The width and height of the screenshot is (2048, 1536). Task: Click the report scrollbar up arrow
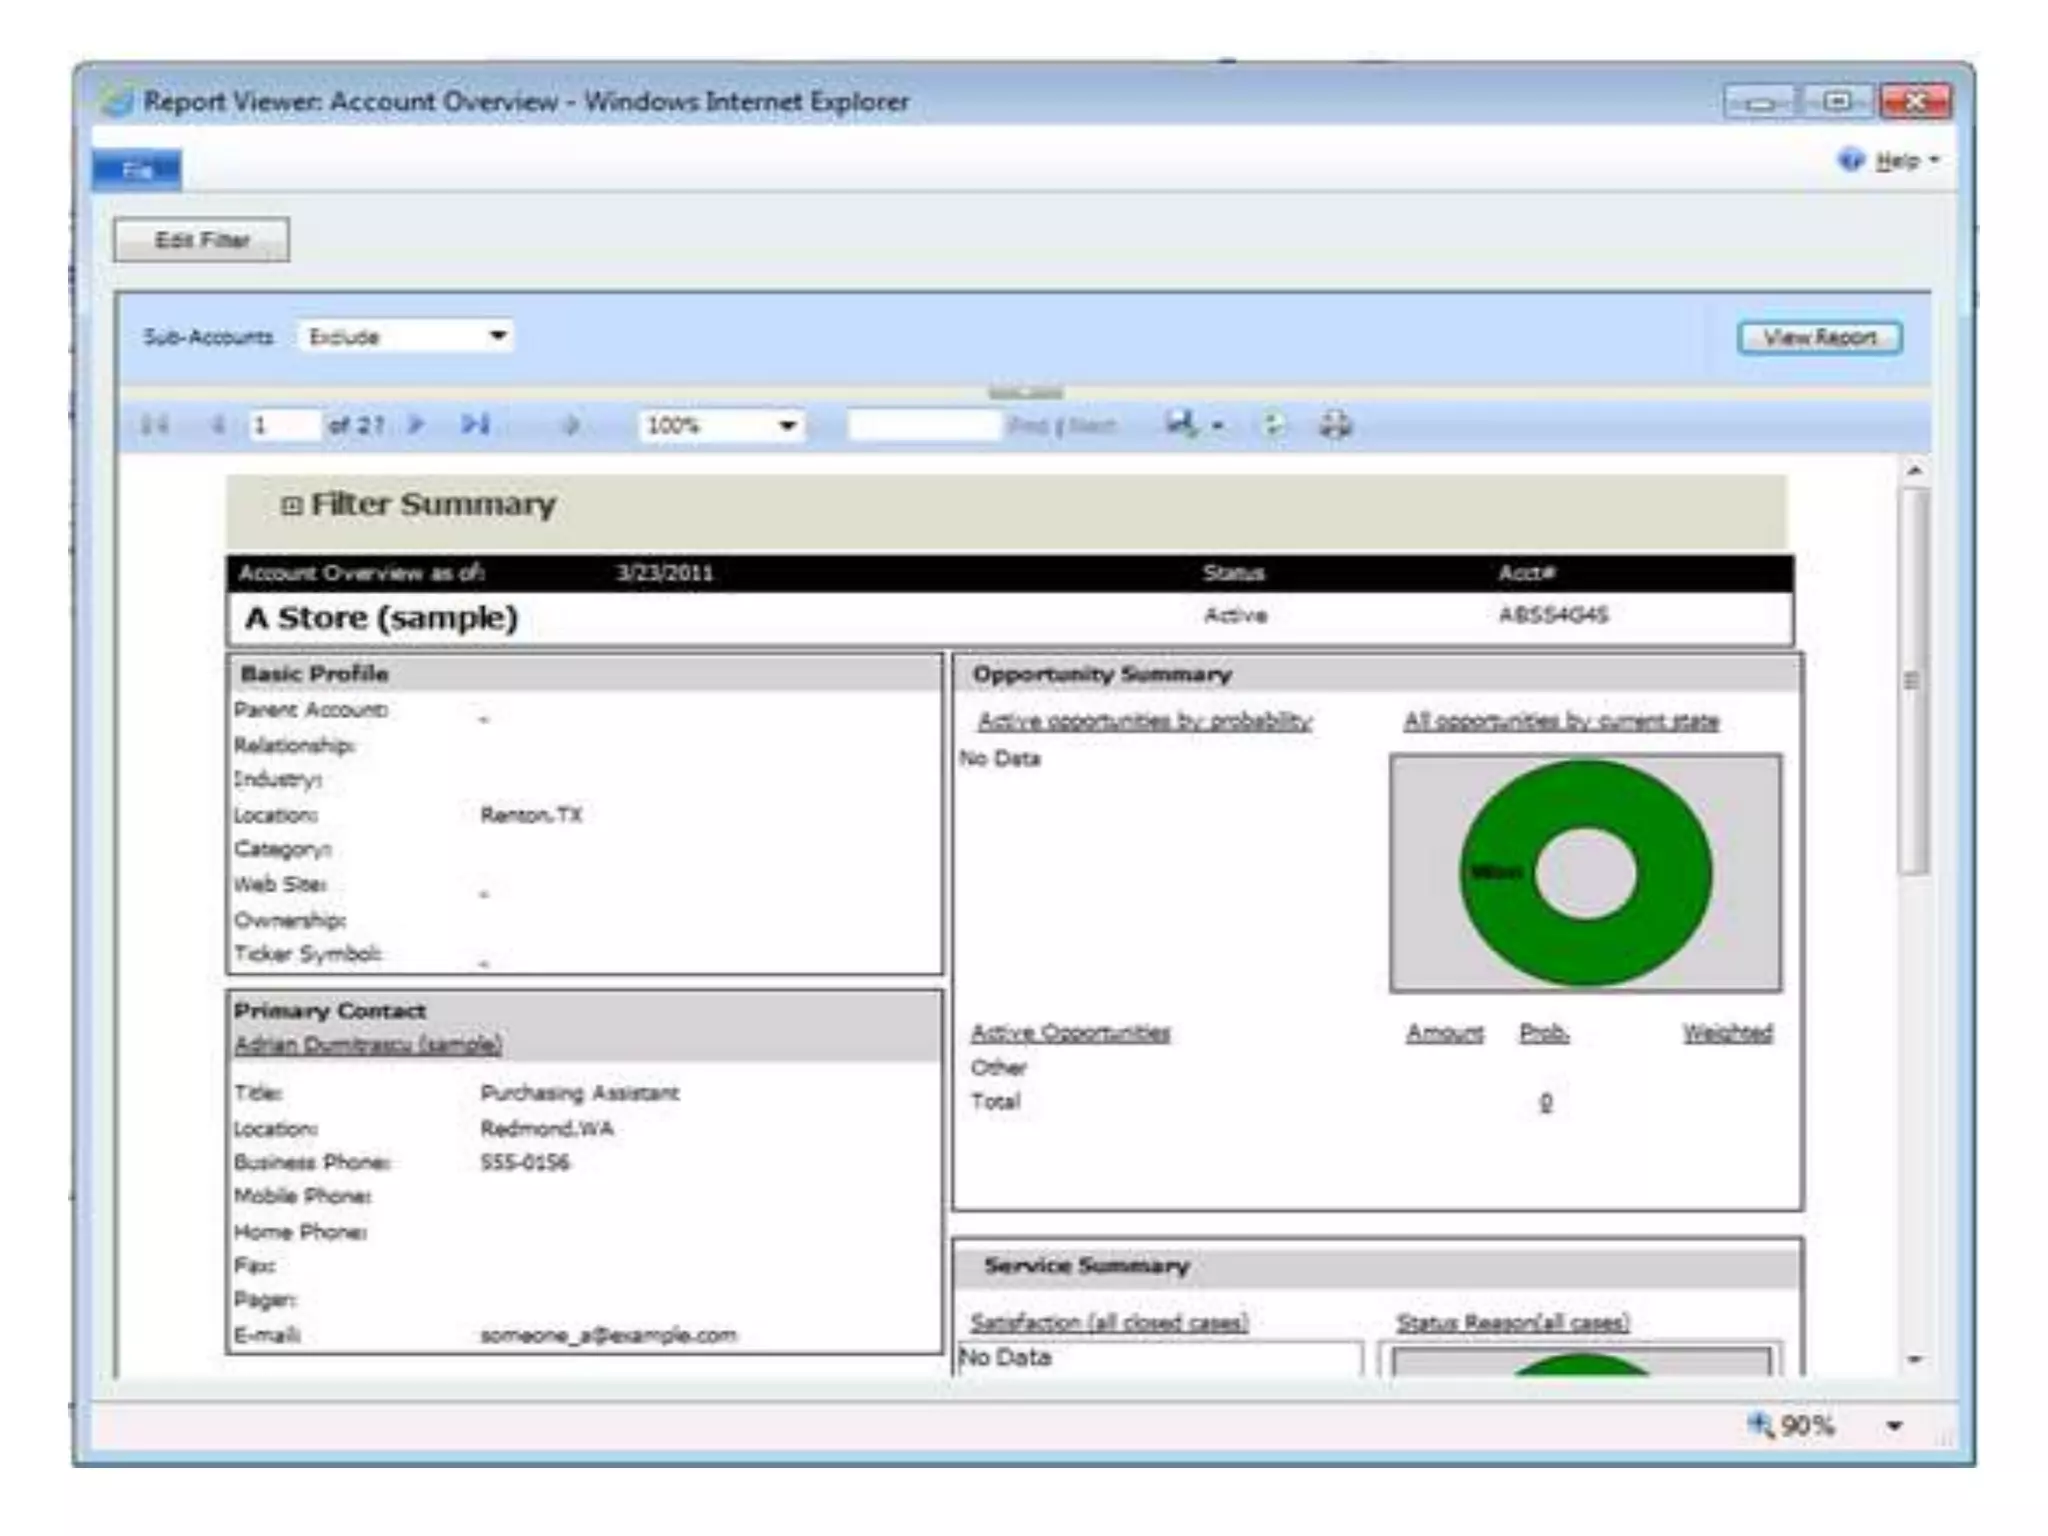coord(1914,470)
